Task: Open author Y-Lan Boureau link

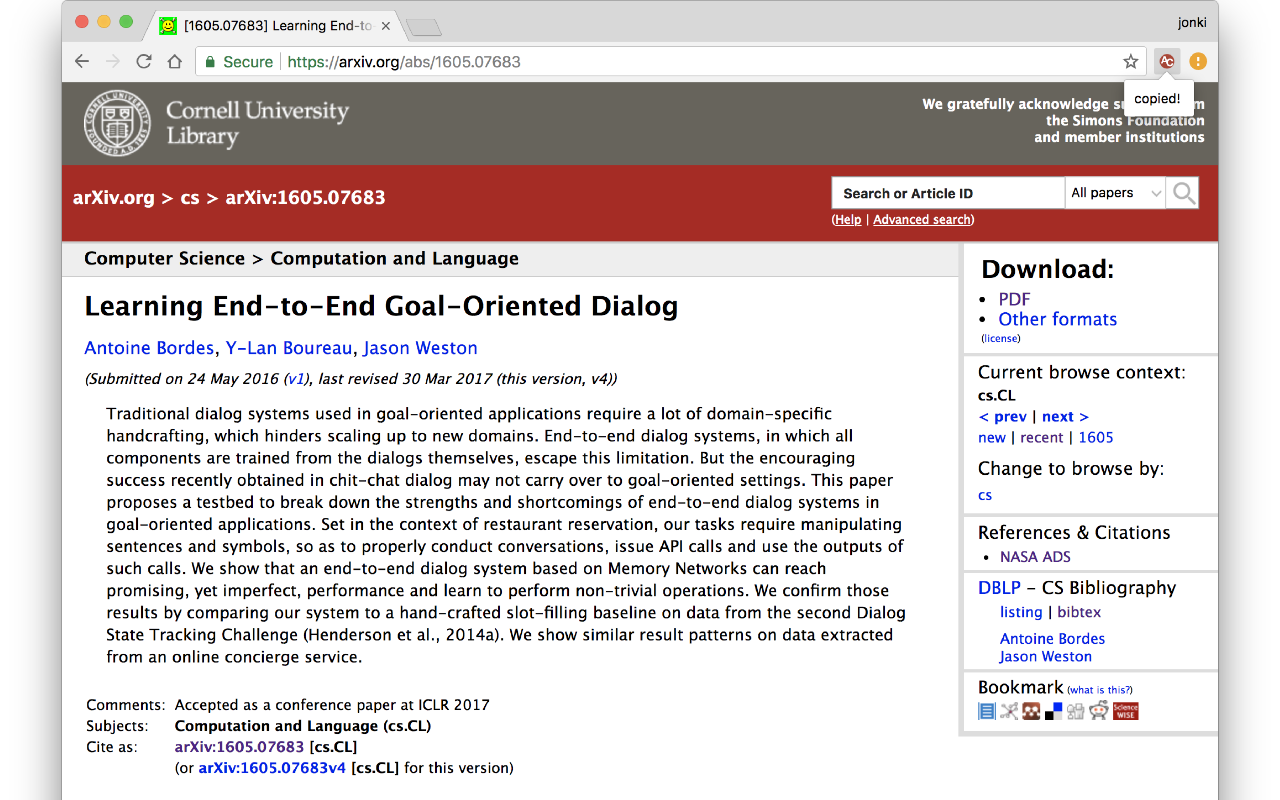Action: (x=289, y=348)
